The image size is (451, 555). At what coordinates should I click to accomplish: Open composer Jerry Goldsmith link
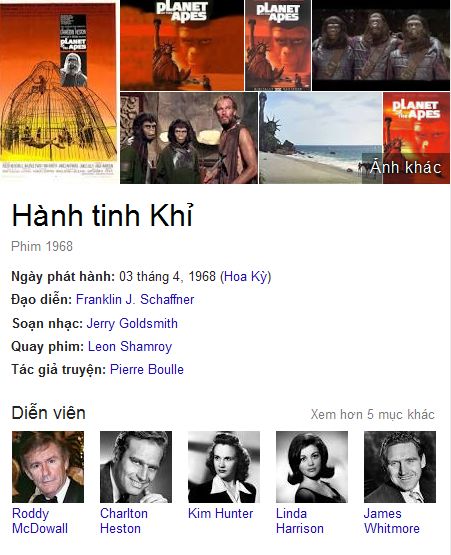[132, 323]
